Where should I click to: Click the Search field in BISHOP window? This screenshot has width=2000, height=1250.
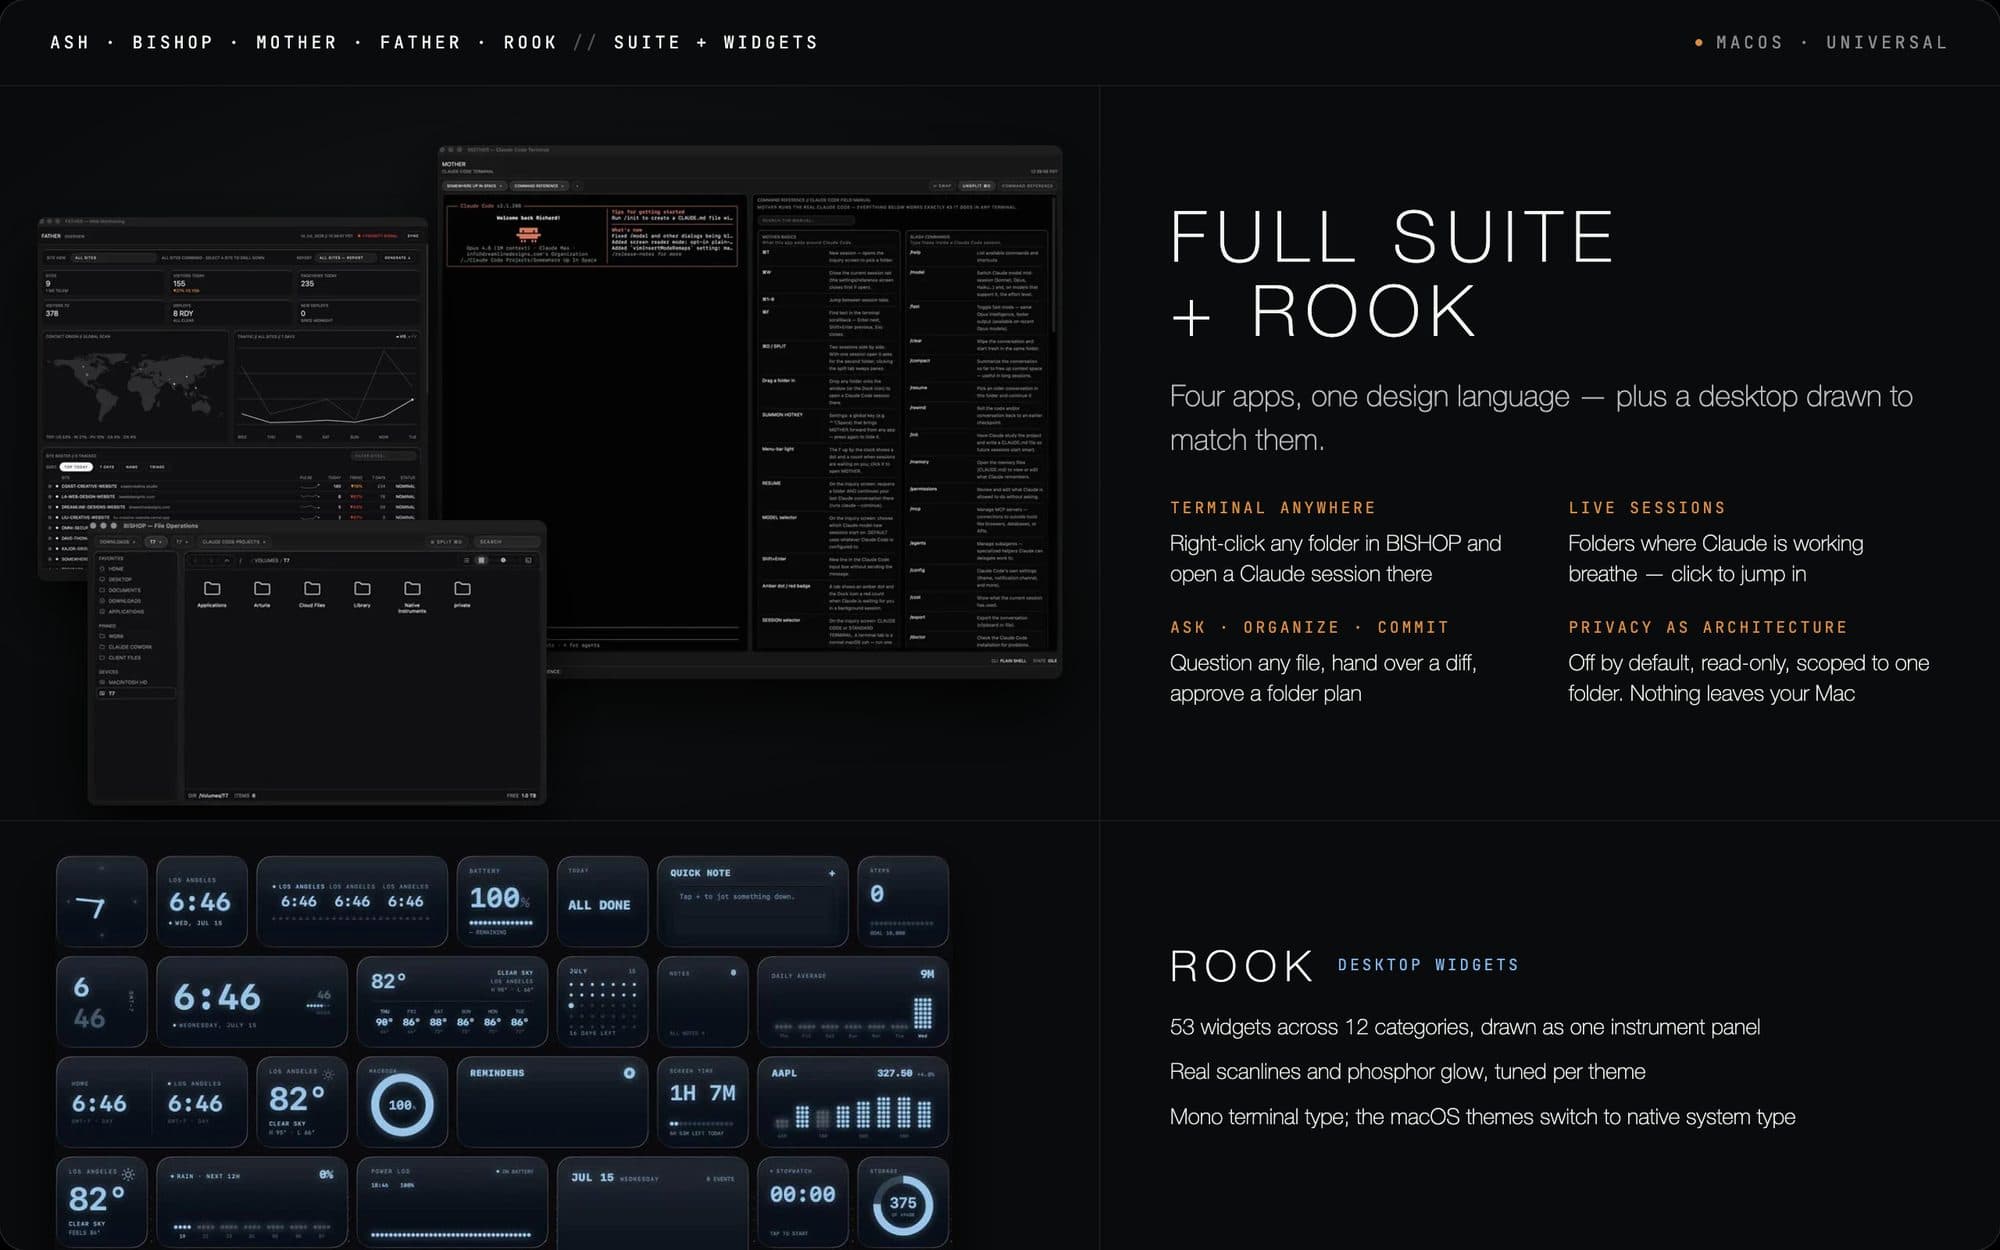point(506,542)
